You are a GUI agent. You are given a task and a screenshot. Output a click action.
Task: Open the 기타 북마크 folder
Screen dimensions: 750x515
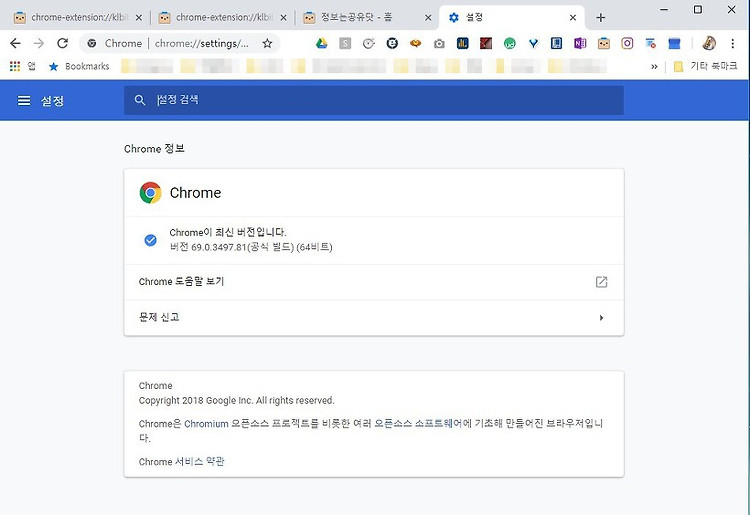point(705,66)
